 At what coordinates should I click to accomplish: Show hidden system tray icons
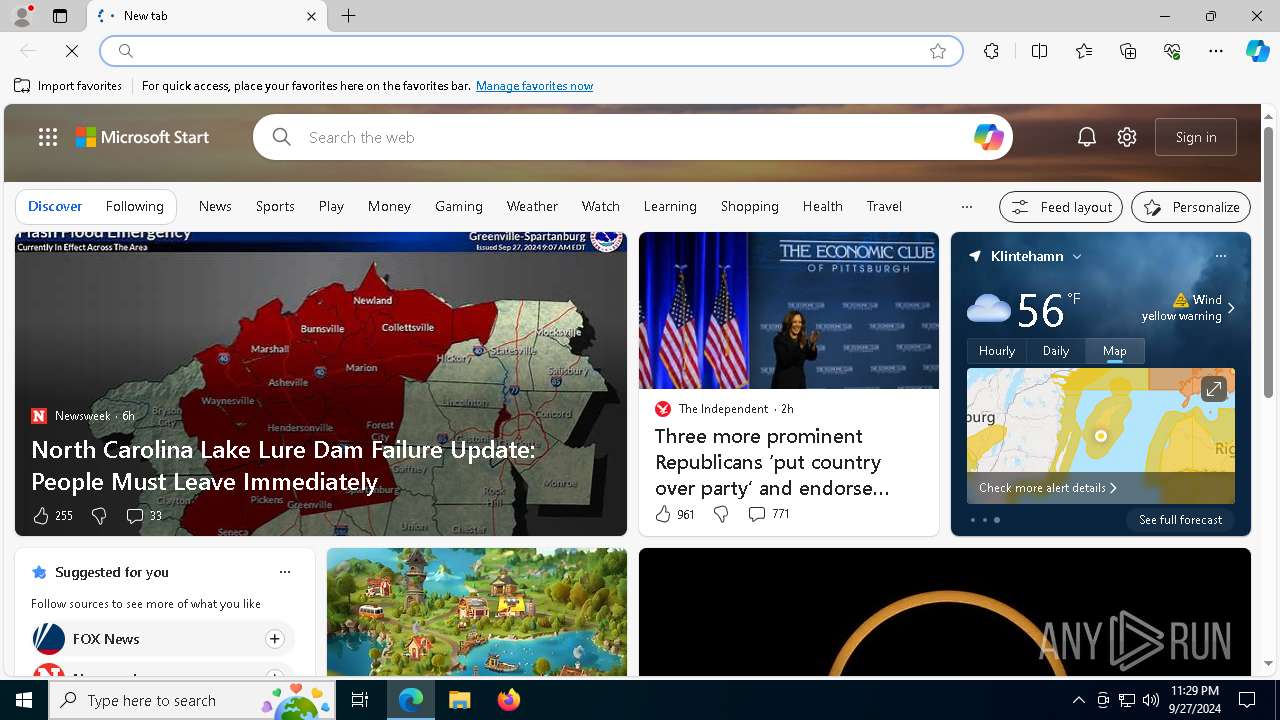[1078, 700]
